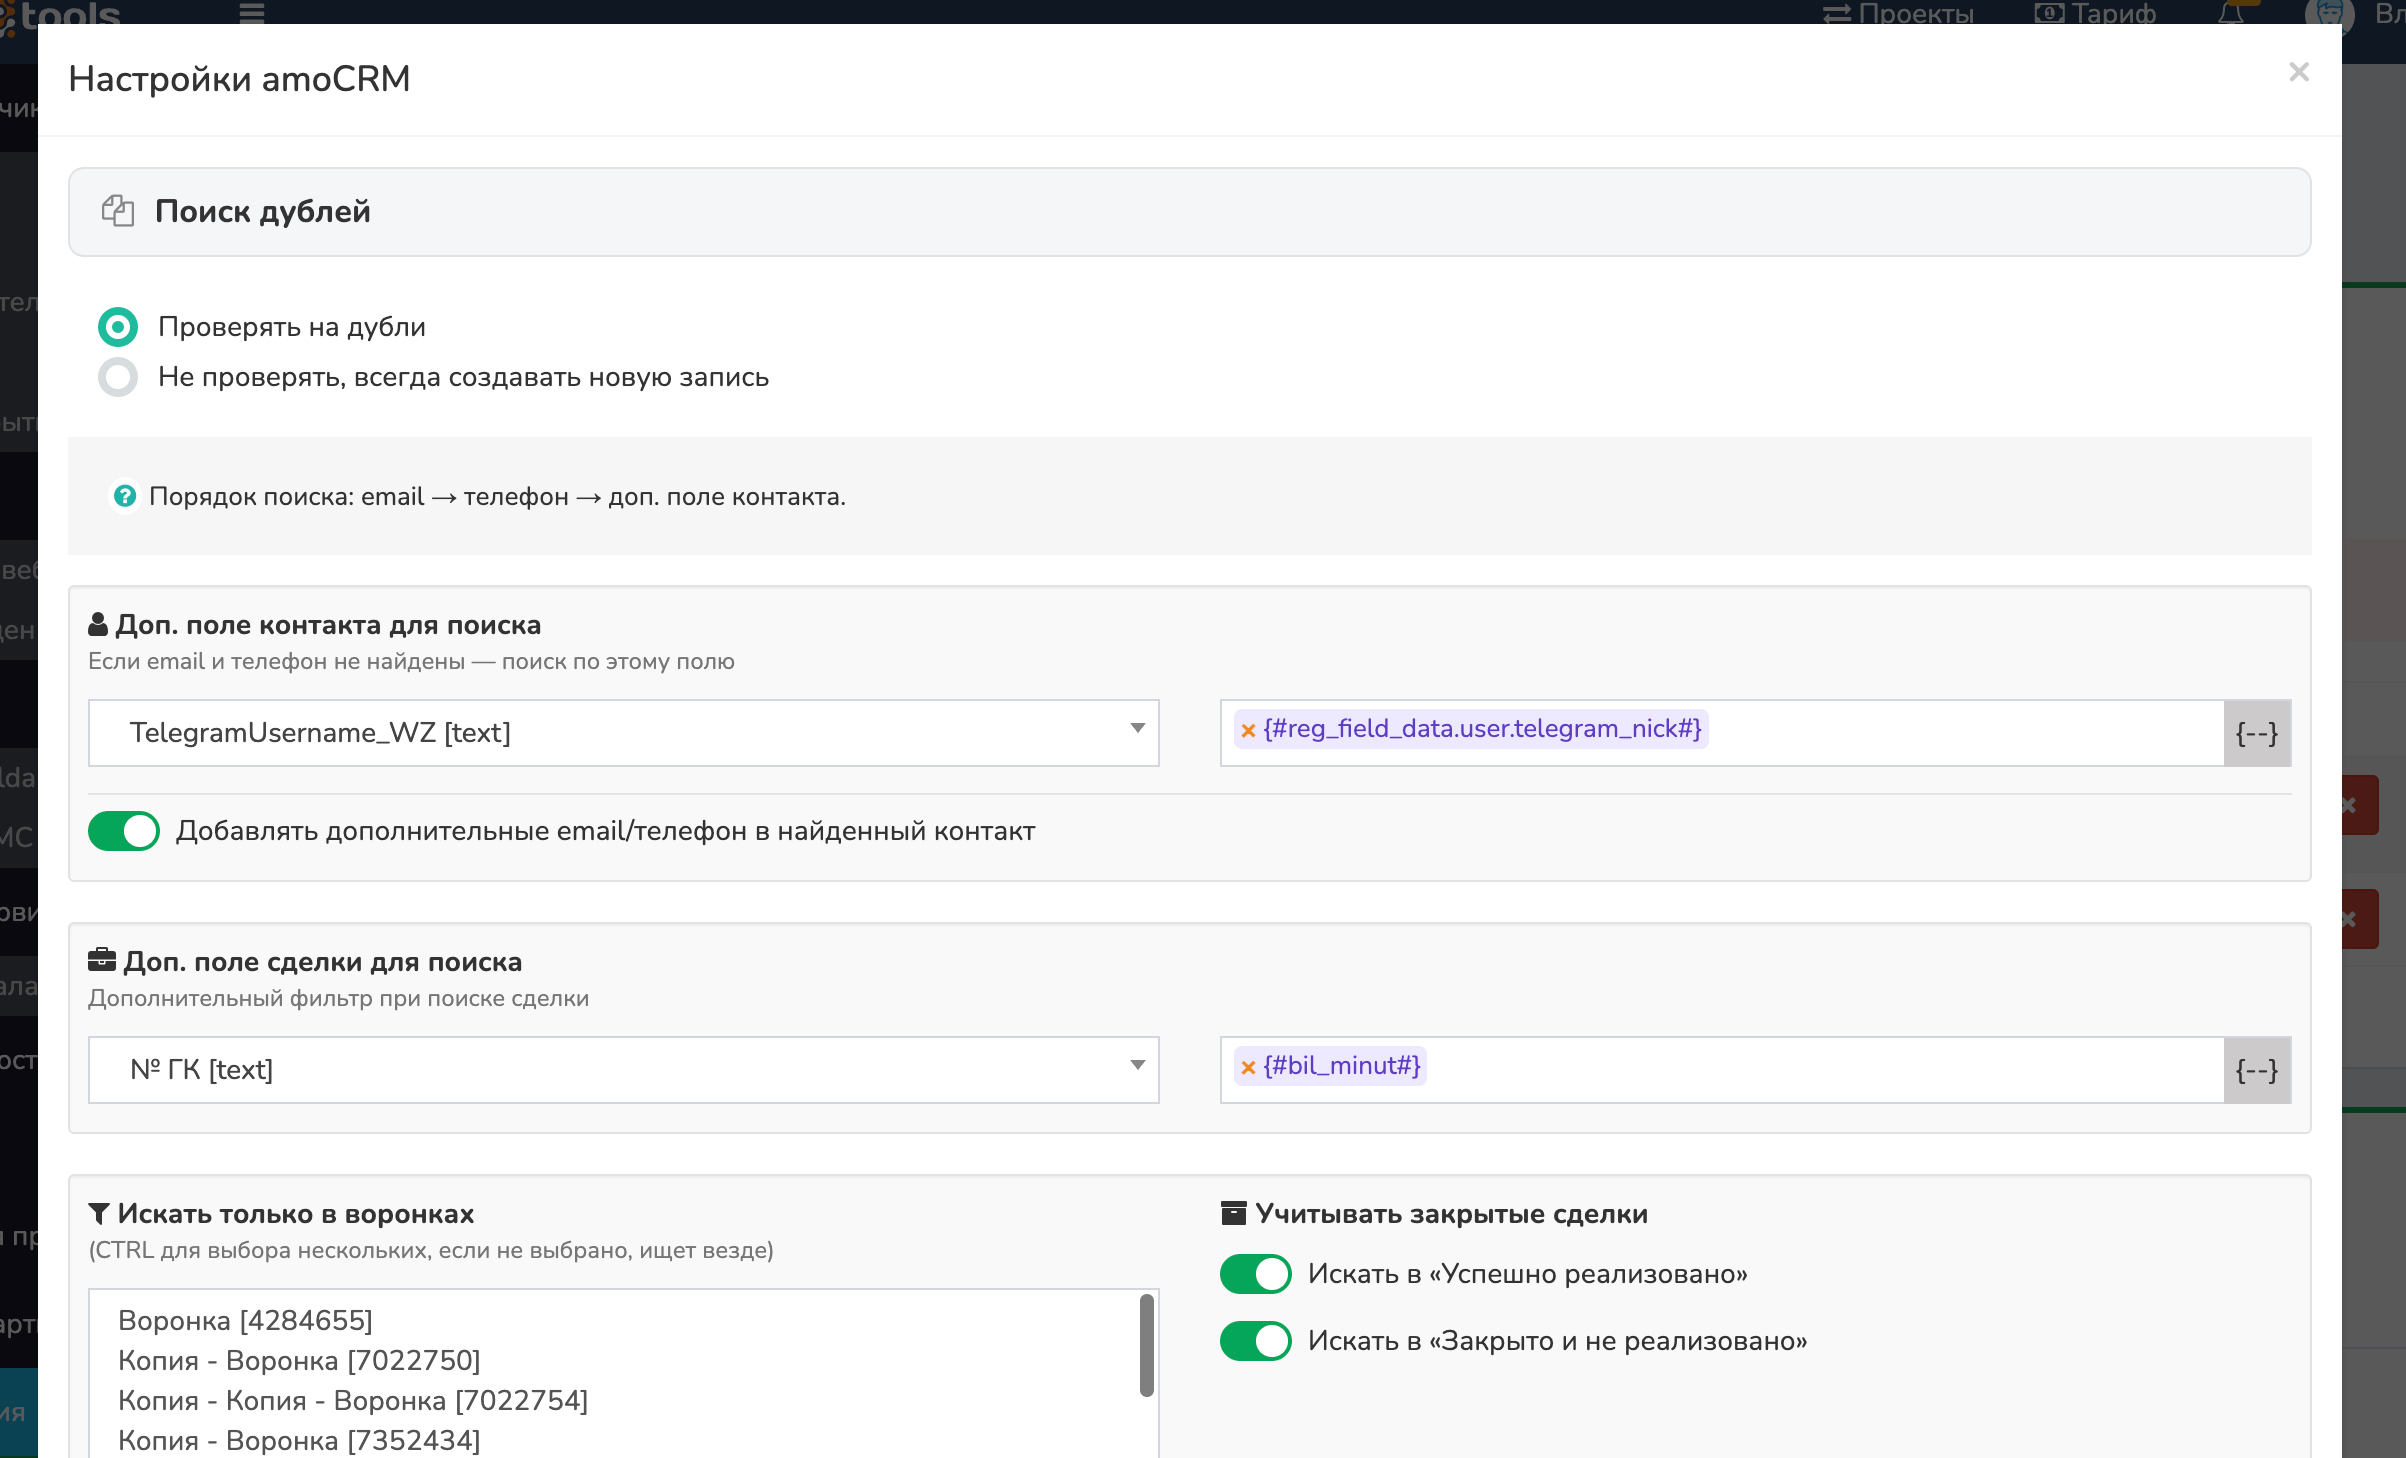This screenshot has height=1458, width=2406.
Task: Remove the bil_minut variable tag
Action: tap(1248, 1067)
